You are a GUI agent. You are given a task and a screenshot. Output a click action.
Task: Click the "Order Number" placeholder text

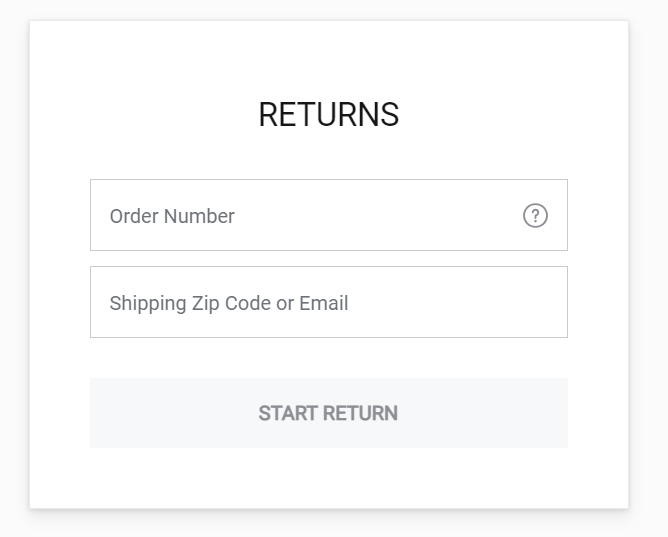(172, 216)
